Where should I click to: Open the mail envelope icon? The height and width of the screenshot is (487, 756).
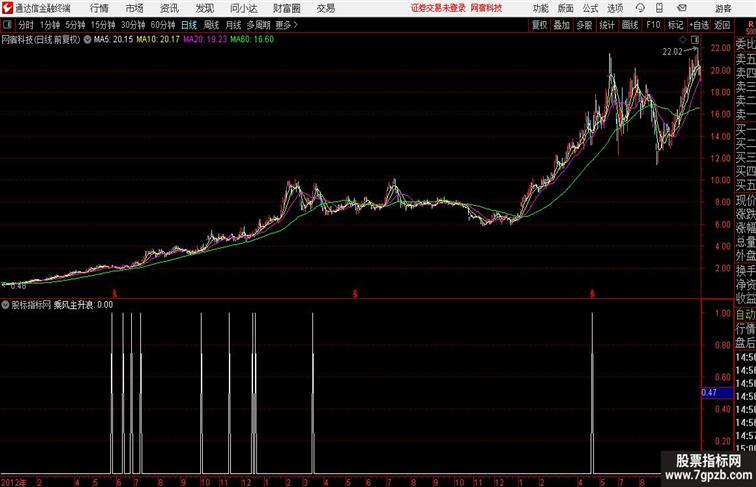[682, 8]
